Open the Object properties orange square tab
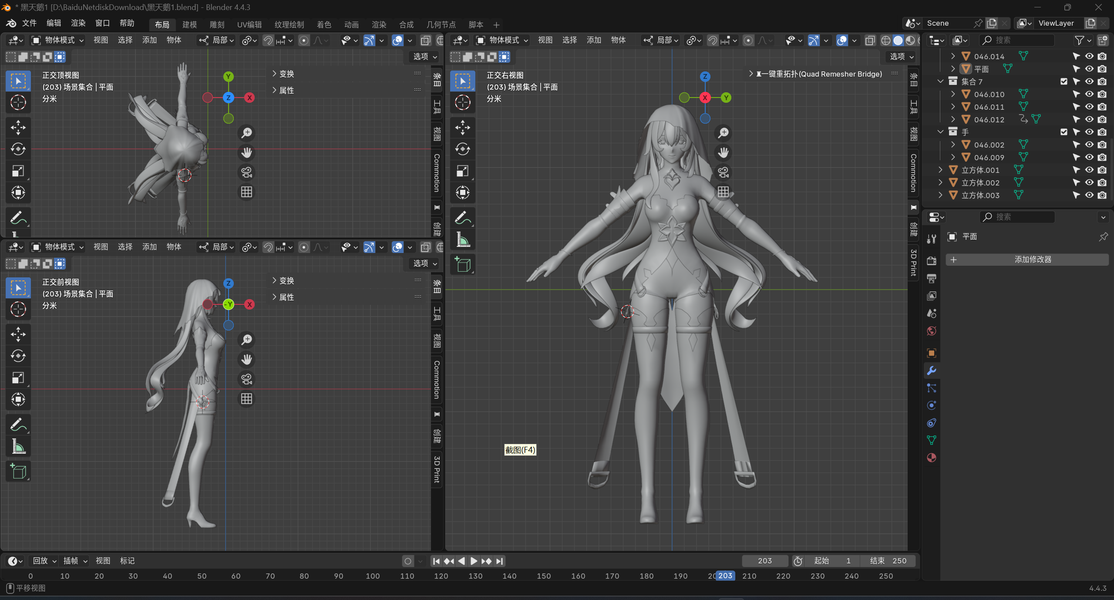 (931, 353)
